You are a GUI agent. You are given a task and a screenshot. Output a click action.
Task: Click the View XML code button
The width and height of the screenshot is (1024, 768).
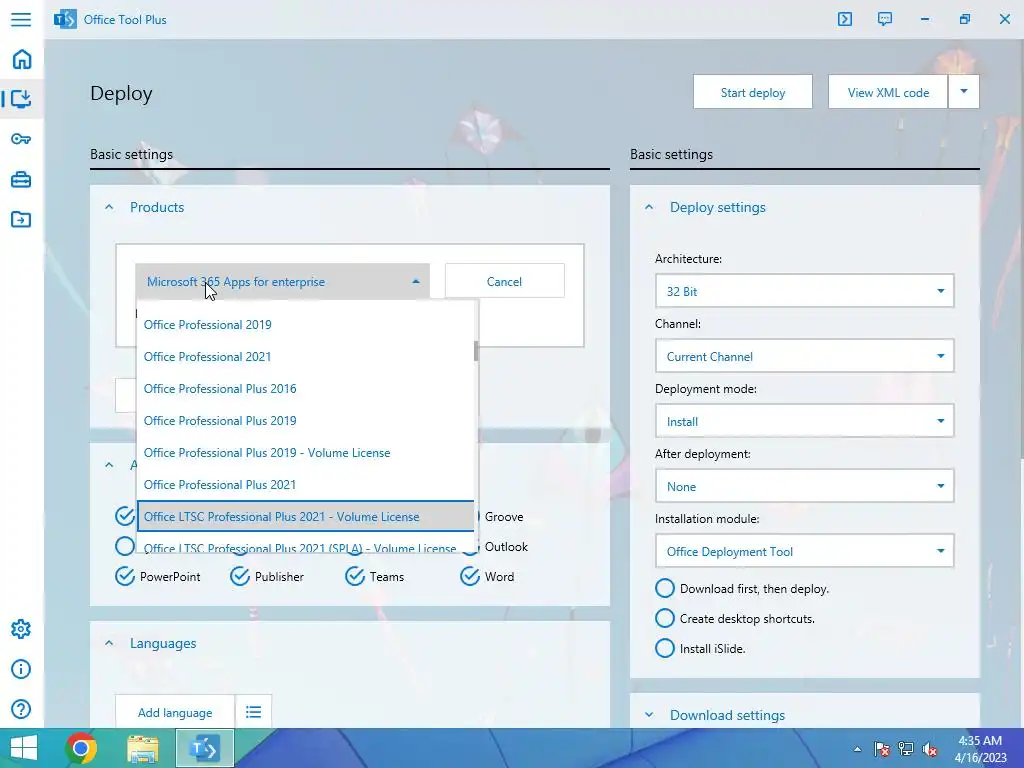[x=888, y=92]
